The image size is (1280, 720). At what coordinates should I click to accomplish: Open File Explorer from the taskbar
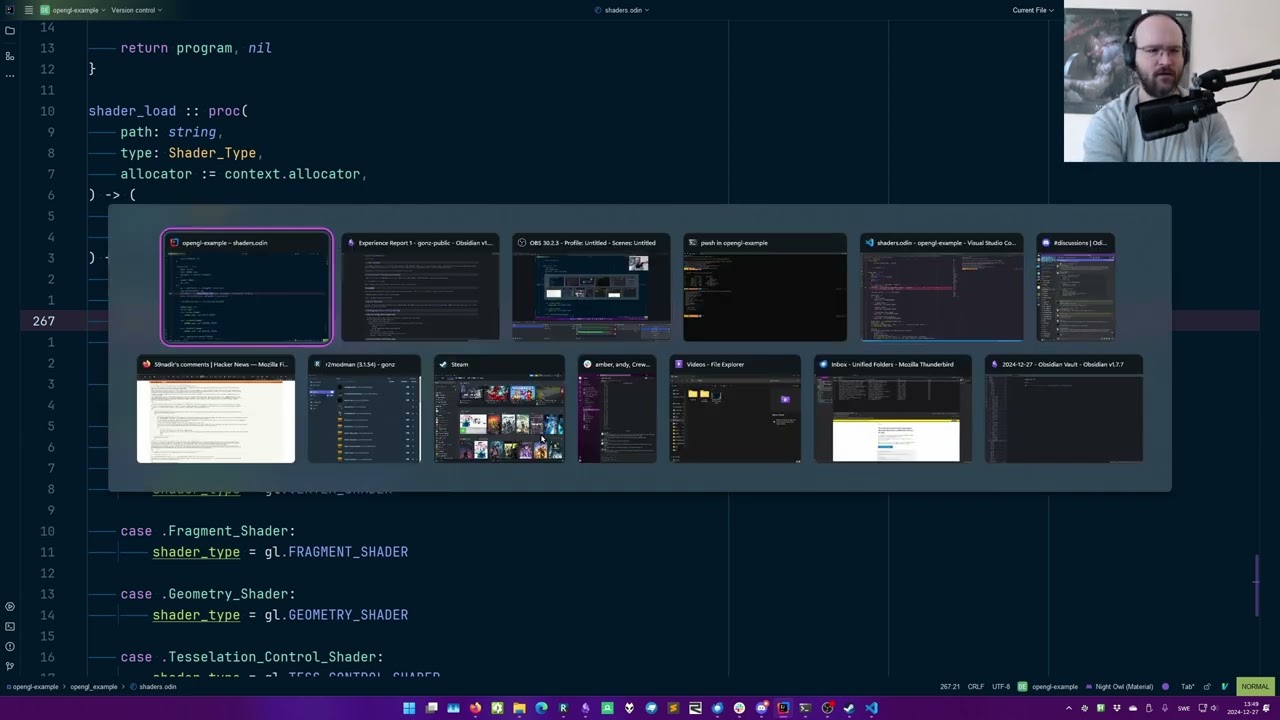click(519, 708)
